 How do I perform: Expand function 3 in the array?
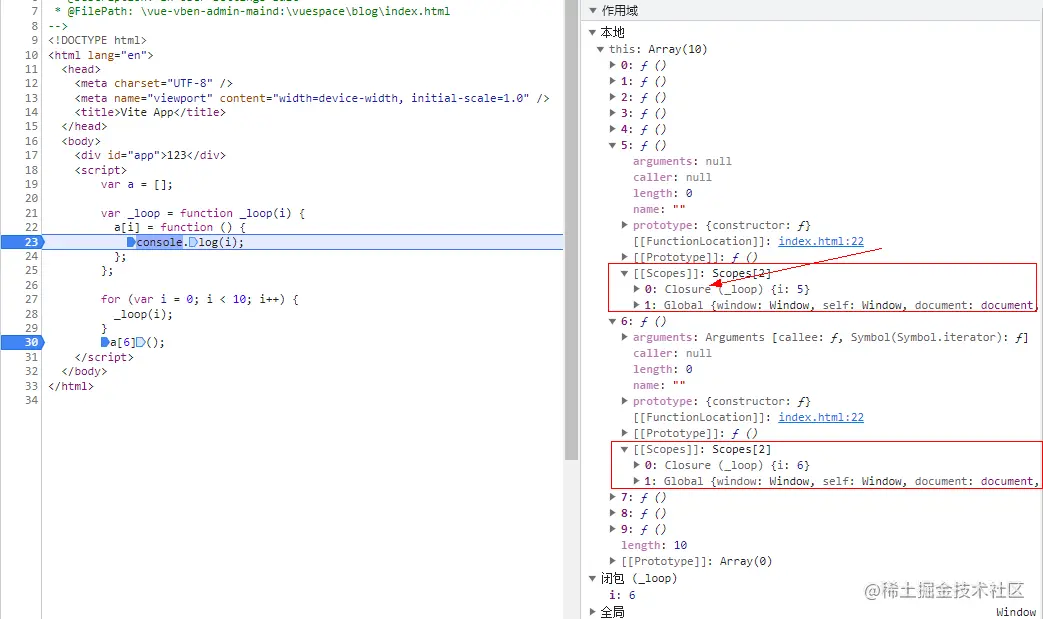(x=613, y=113)
